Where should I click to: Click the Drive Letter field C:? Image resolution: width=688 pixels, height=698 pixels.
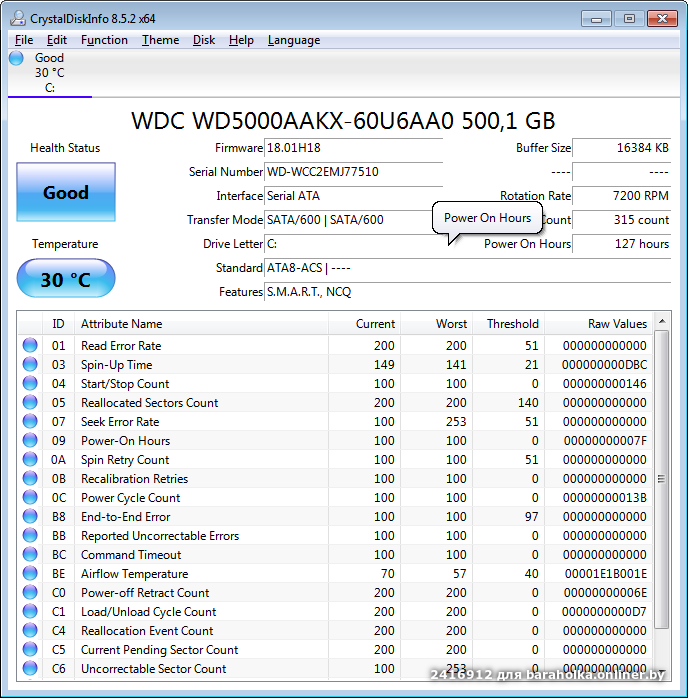pyautogui.click(x=353, y=244)
